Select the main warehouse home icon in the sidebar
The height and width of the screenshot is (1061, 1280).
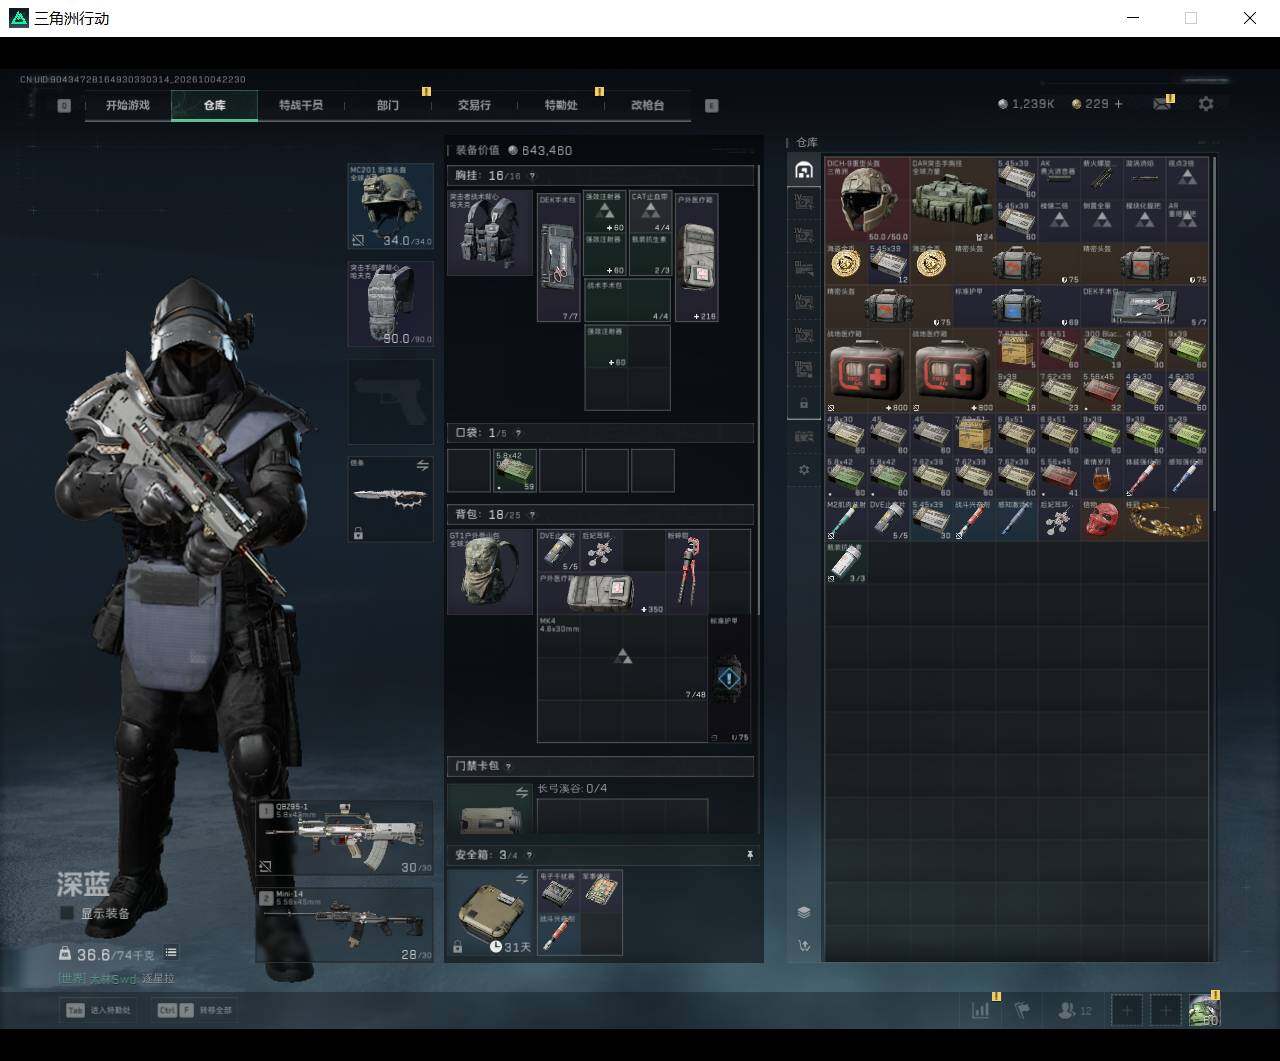tap(804, 170)
